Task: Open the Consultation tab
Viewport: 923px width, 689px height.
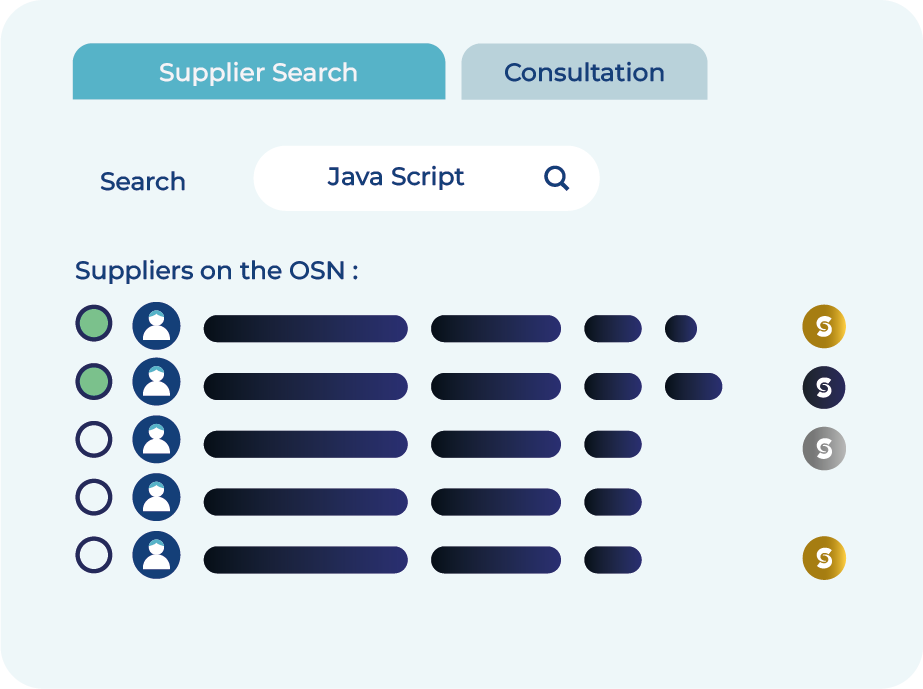Action: [584, 72]
